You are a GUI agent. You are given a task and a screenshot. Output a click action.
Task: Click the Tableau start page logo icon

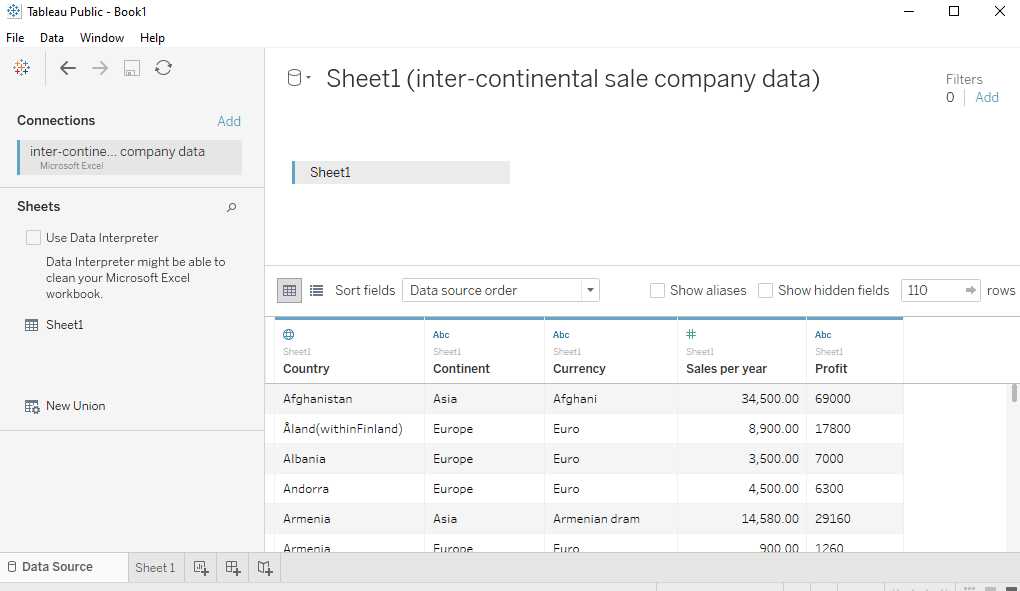click(21, 68)
